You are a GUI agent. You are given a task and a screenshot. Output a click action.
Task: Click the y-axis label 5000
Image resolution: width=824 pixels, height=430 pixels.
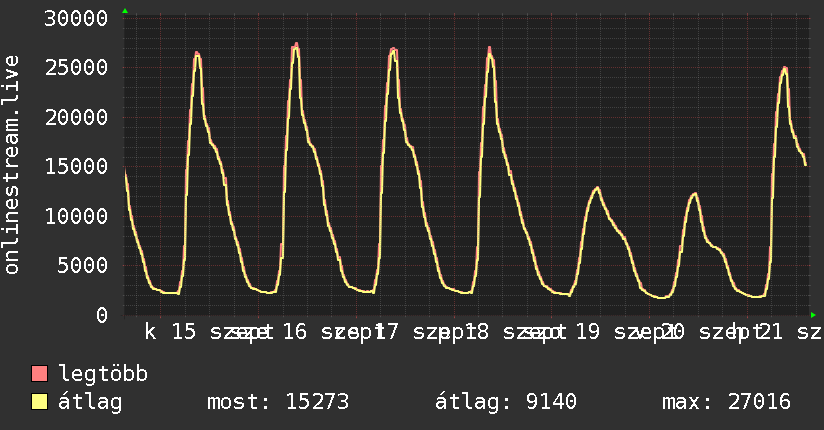click(x=83, y=265)
